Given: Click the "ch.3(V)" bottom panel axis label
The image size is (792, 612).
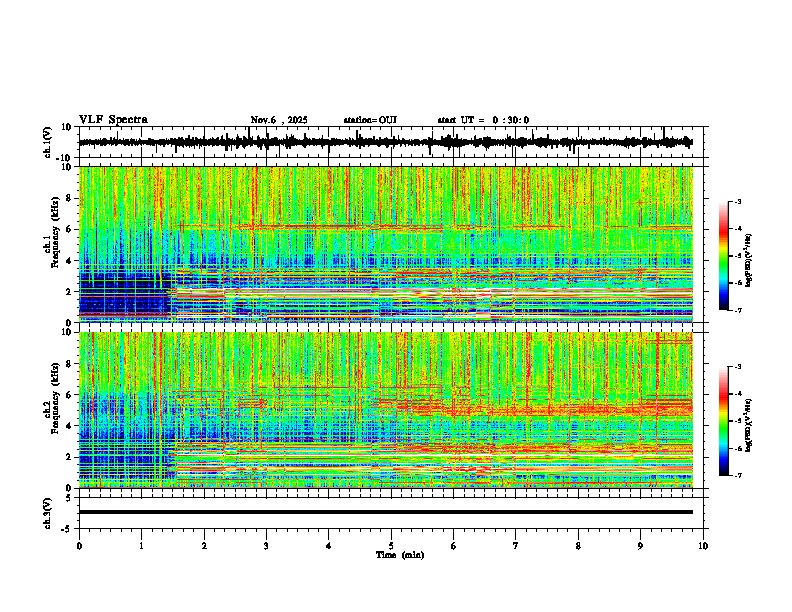Looking at the screenshot, I should pyautogui.click(x=48, y=514).
